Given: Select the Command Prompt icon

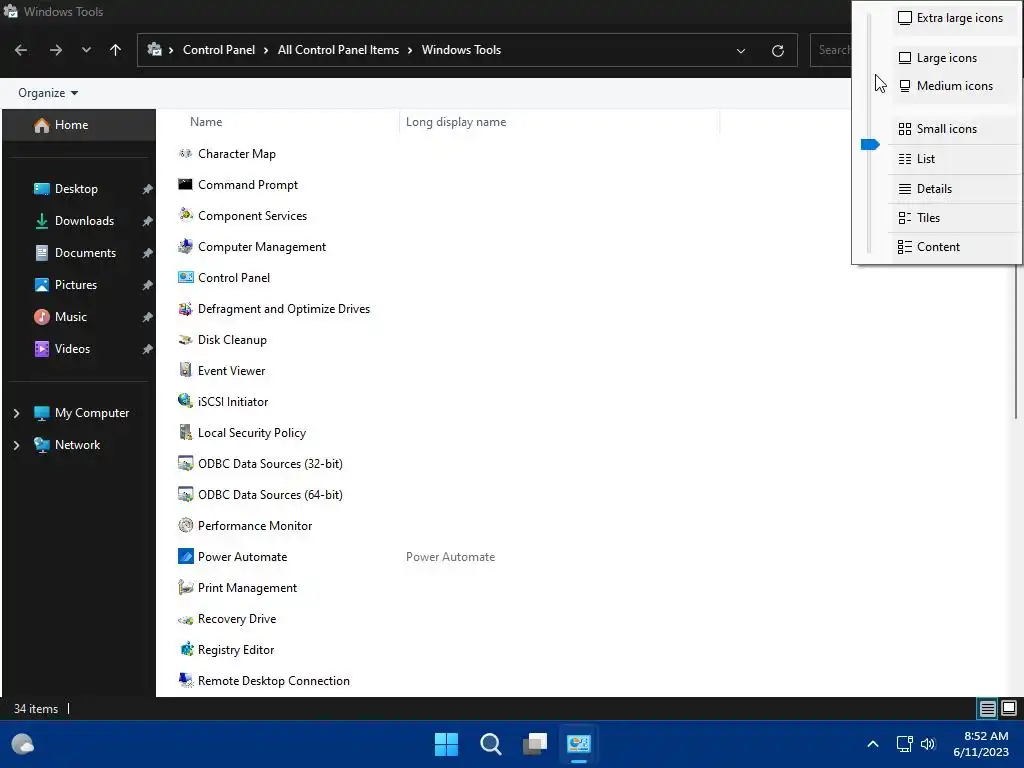Looking at the screenshot, I should pos(185,185).
